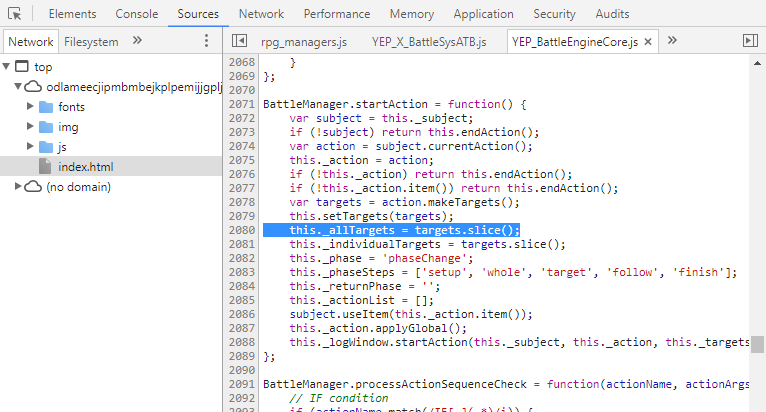Image resolution: width=766 pixels, height=412 pixels.
Task: Show more navigator tabs chevron
Action: pos(137,41)
